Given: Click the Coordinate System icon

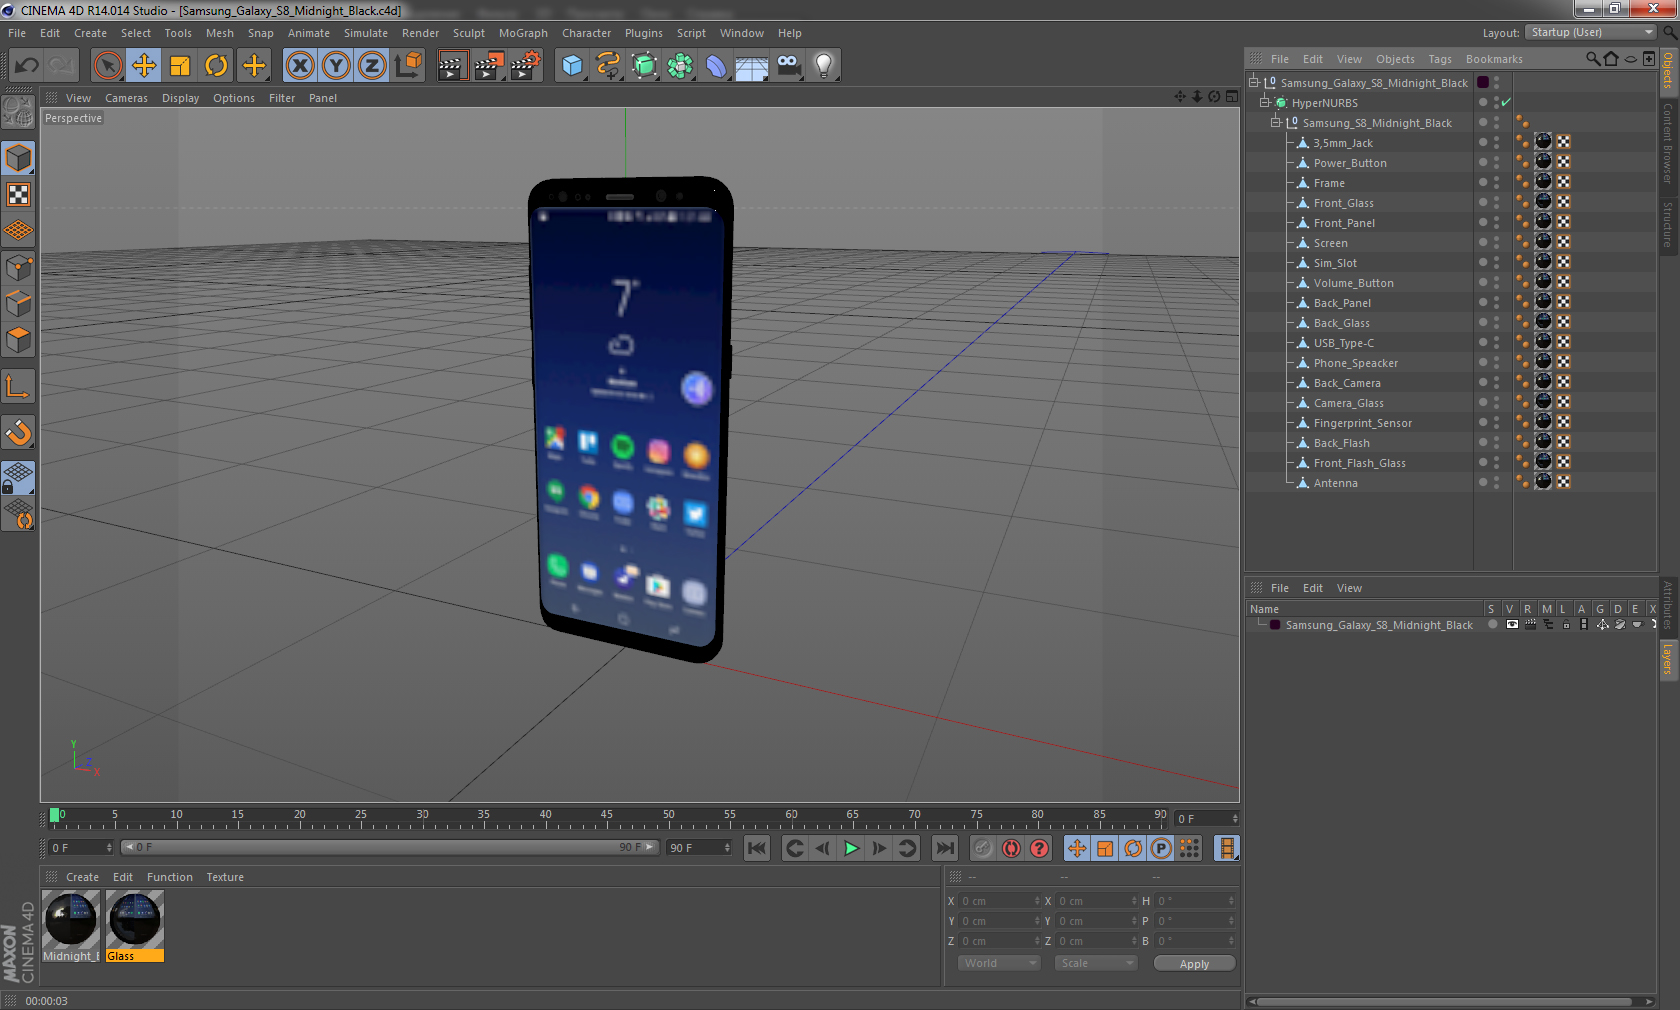Looking at the screenshot, I should [x=408, y=66].
